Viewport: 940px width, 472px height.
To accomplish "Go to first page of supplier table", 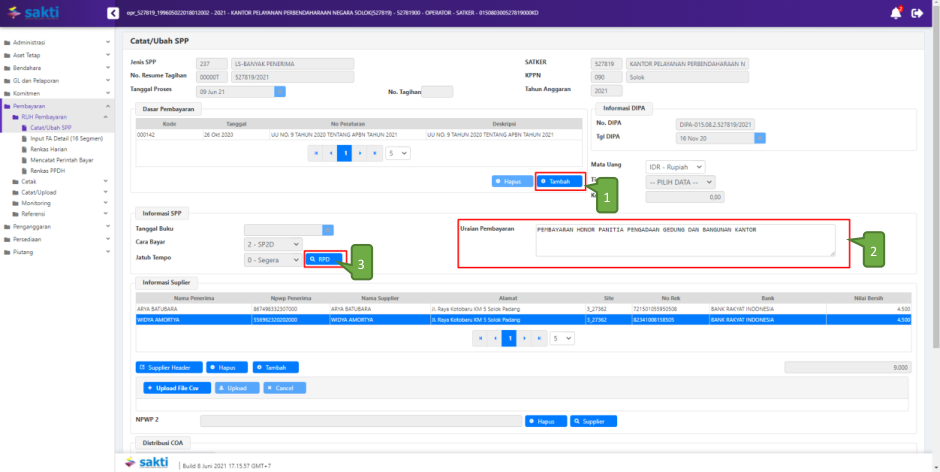I will coord(481,339).
